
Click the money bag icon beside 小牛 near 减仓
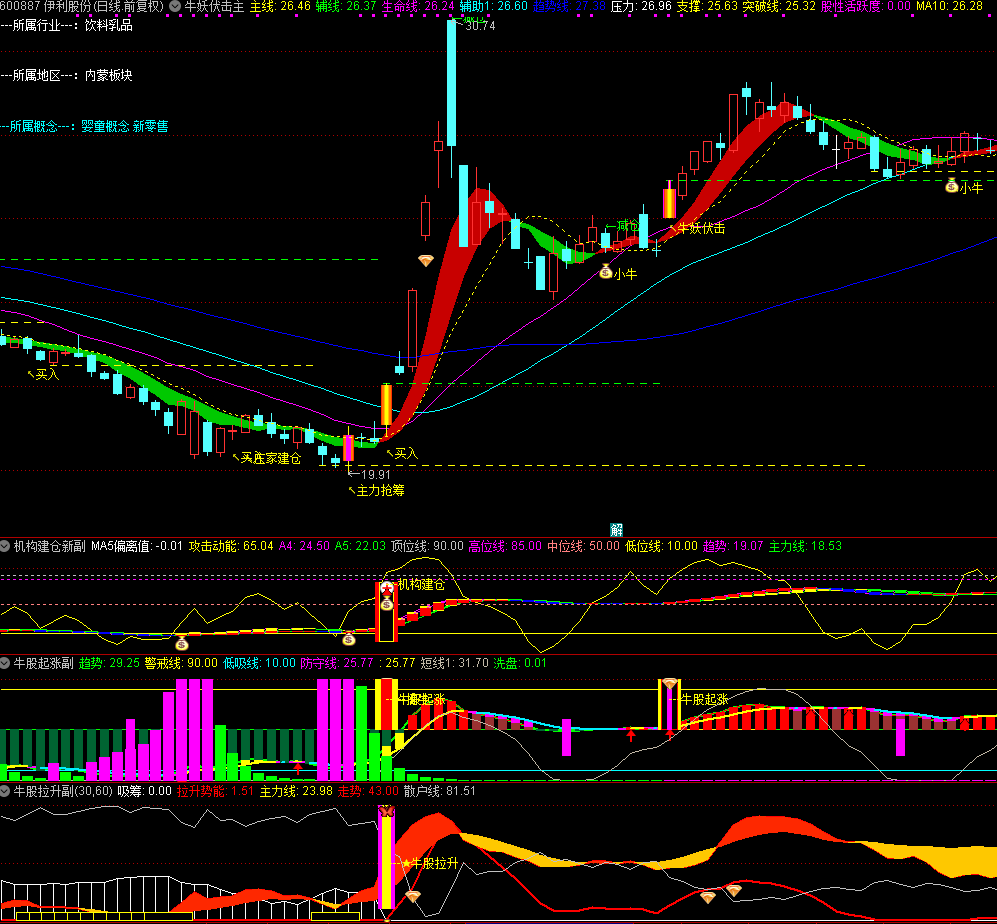coord(605,271)
